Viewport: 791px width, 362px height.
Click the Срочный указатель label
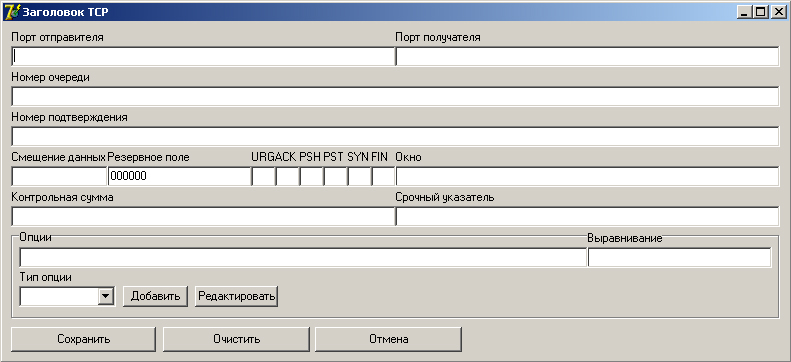[x=445, y=198]
